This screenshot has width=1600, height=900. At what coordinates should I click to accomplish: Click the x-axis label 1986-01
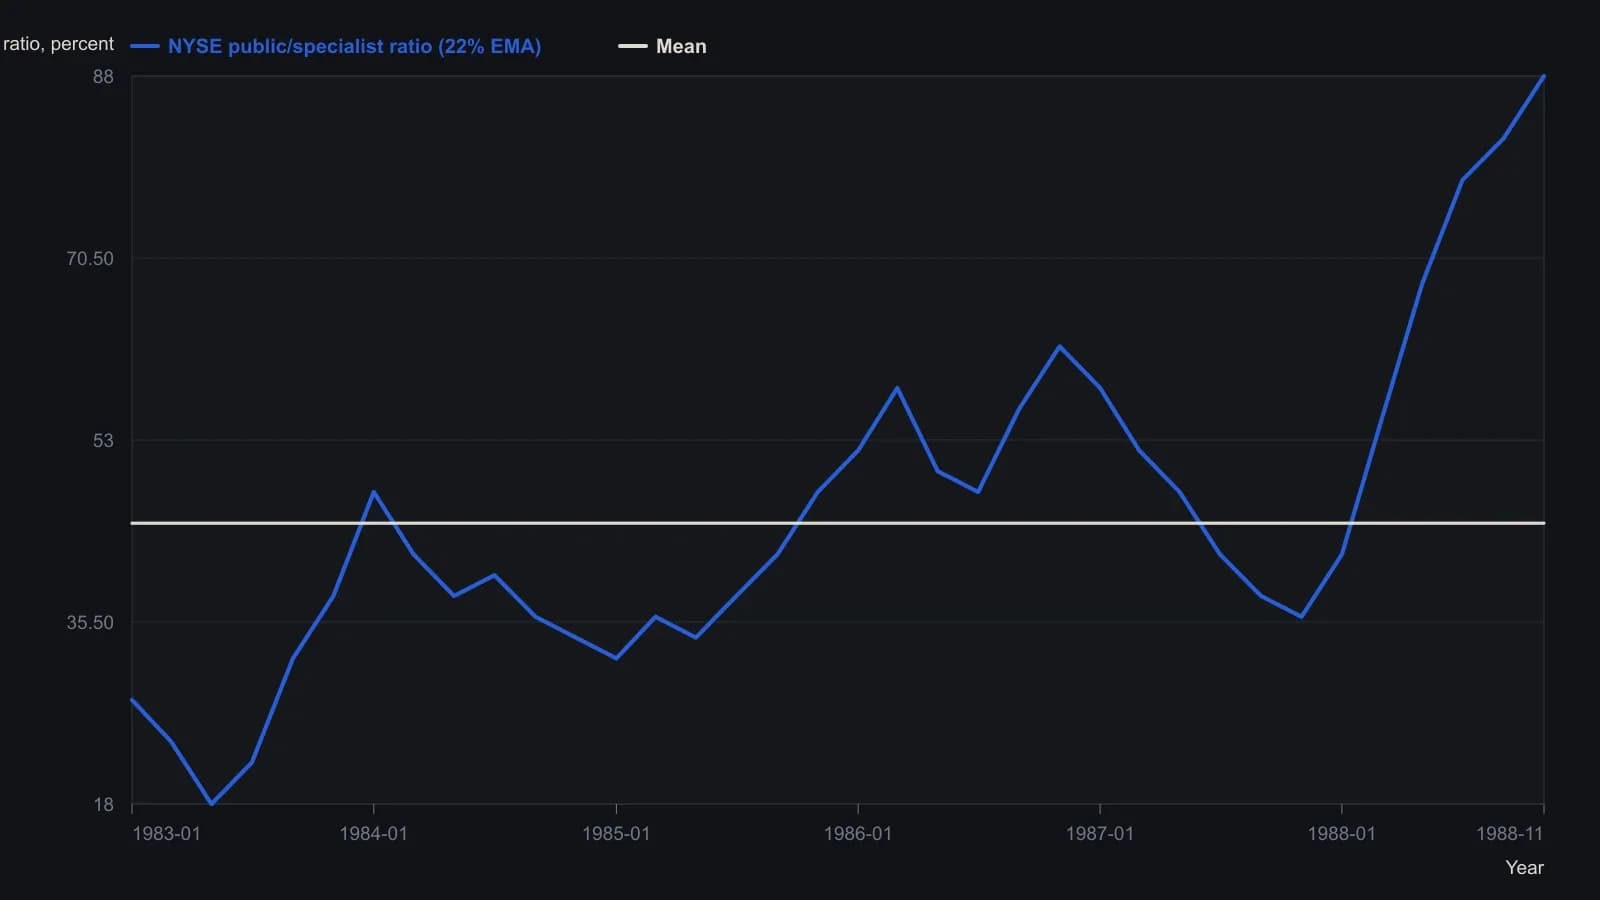tap(857, 833)
